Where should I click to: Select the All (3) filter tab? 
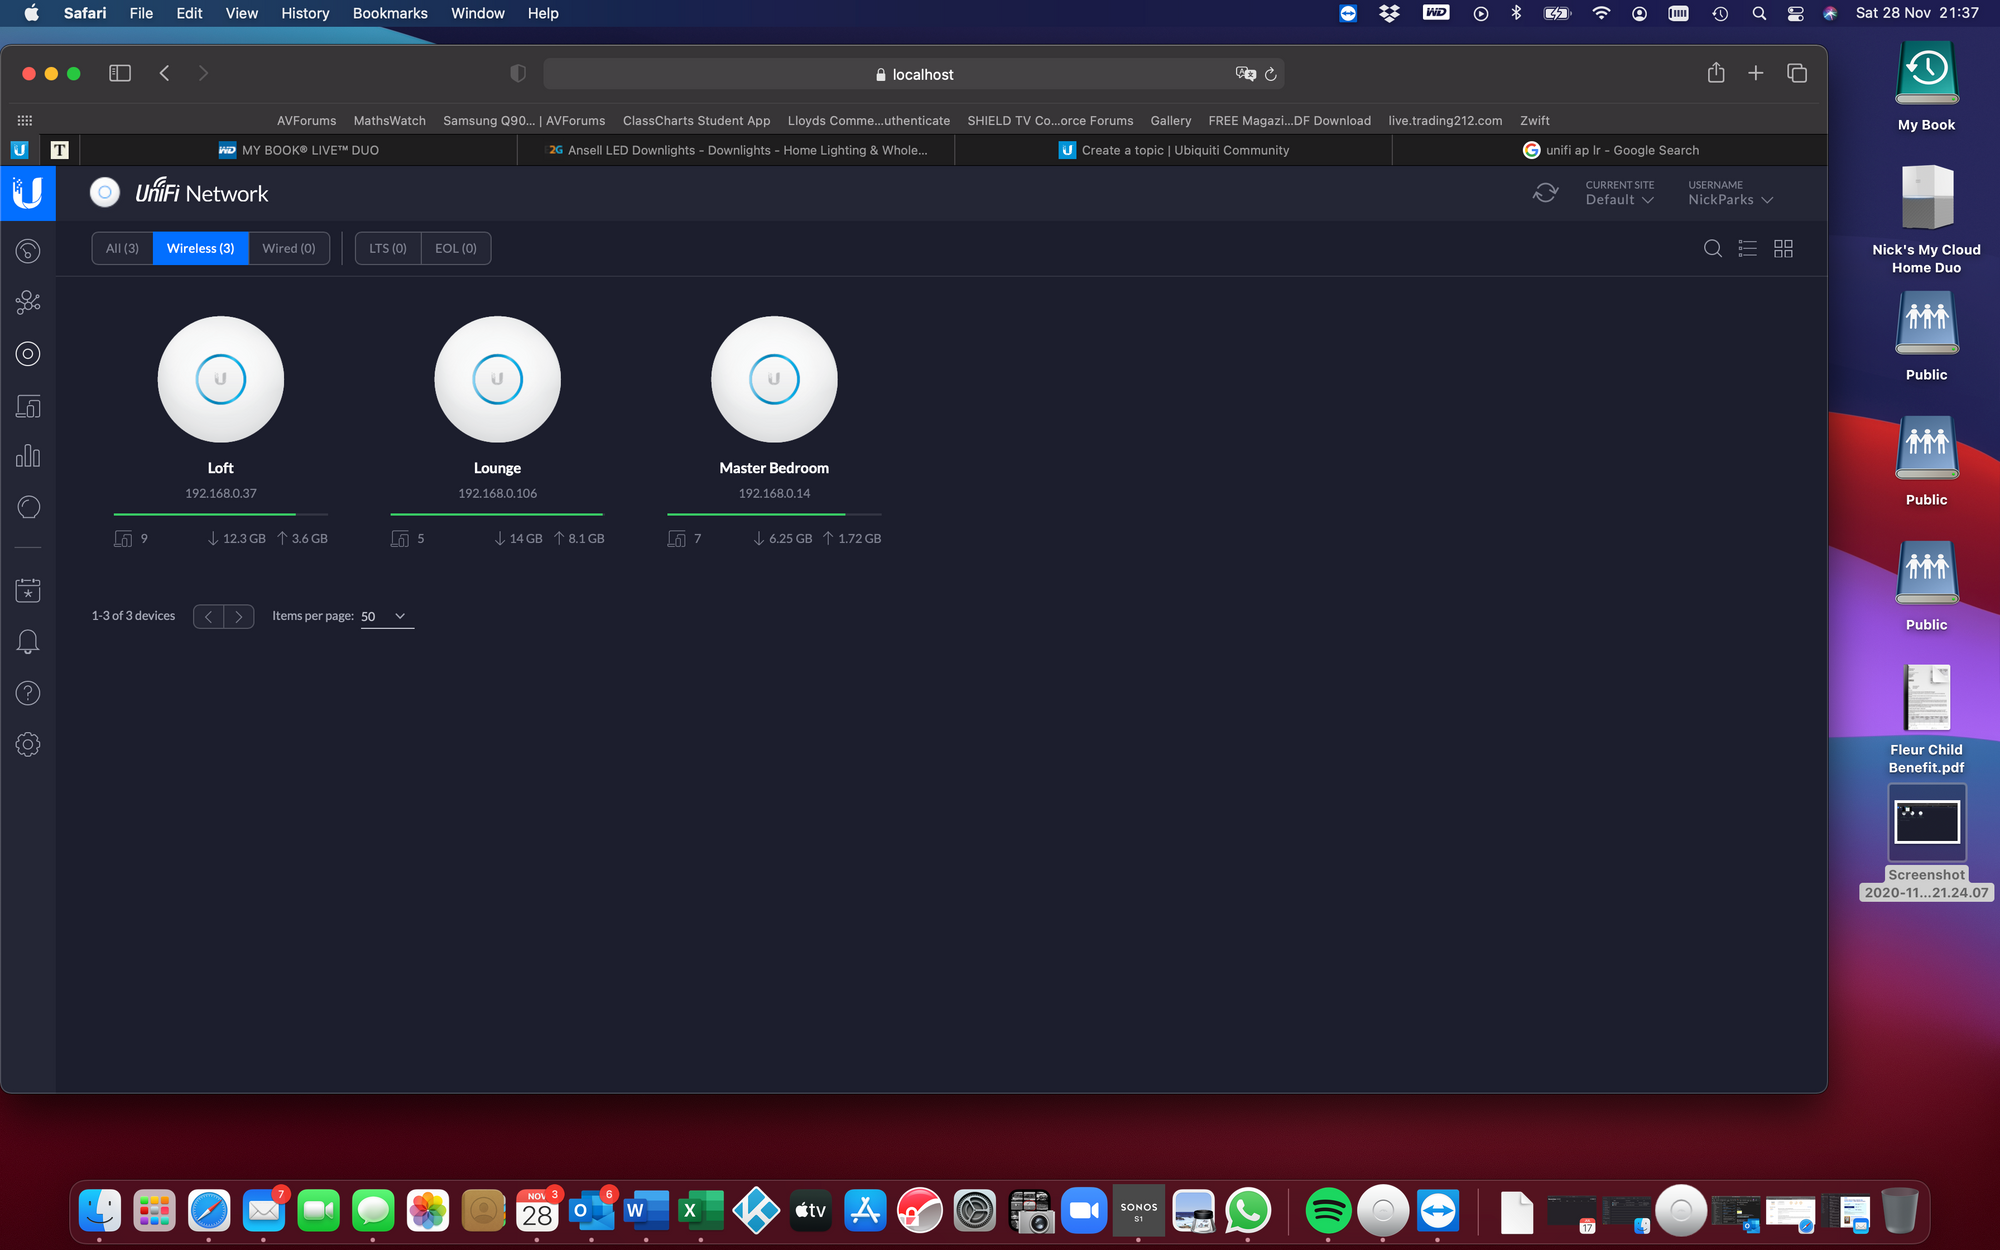coord(122,248)
